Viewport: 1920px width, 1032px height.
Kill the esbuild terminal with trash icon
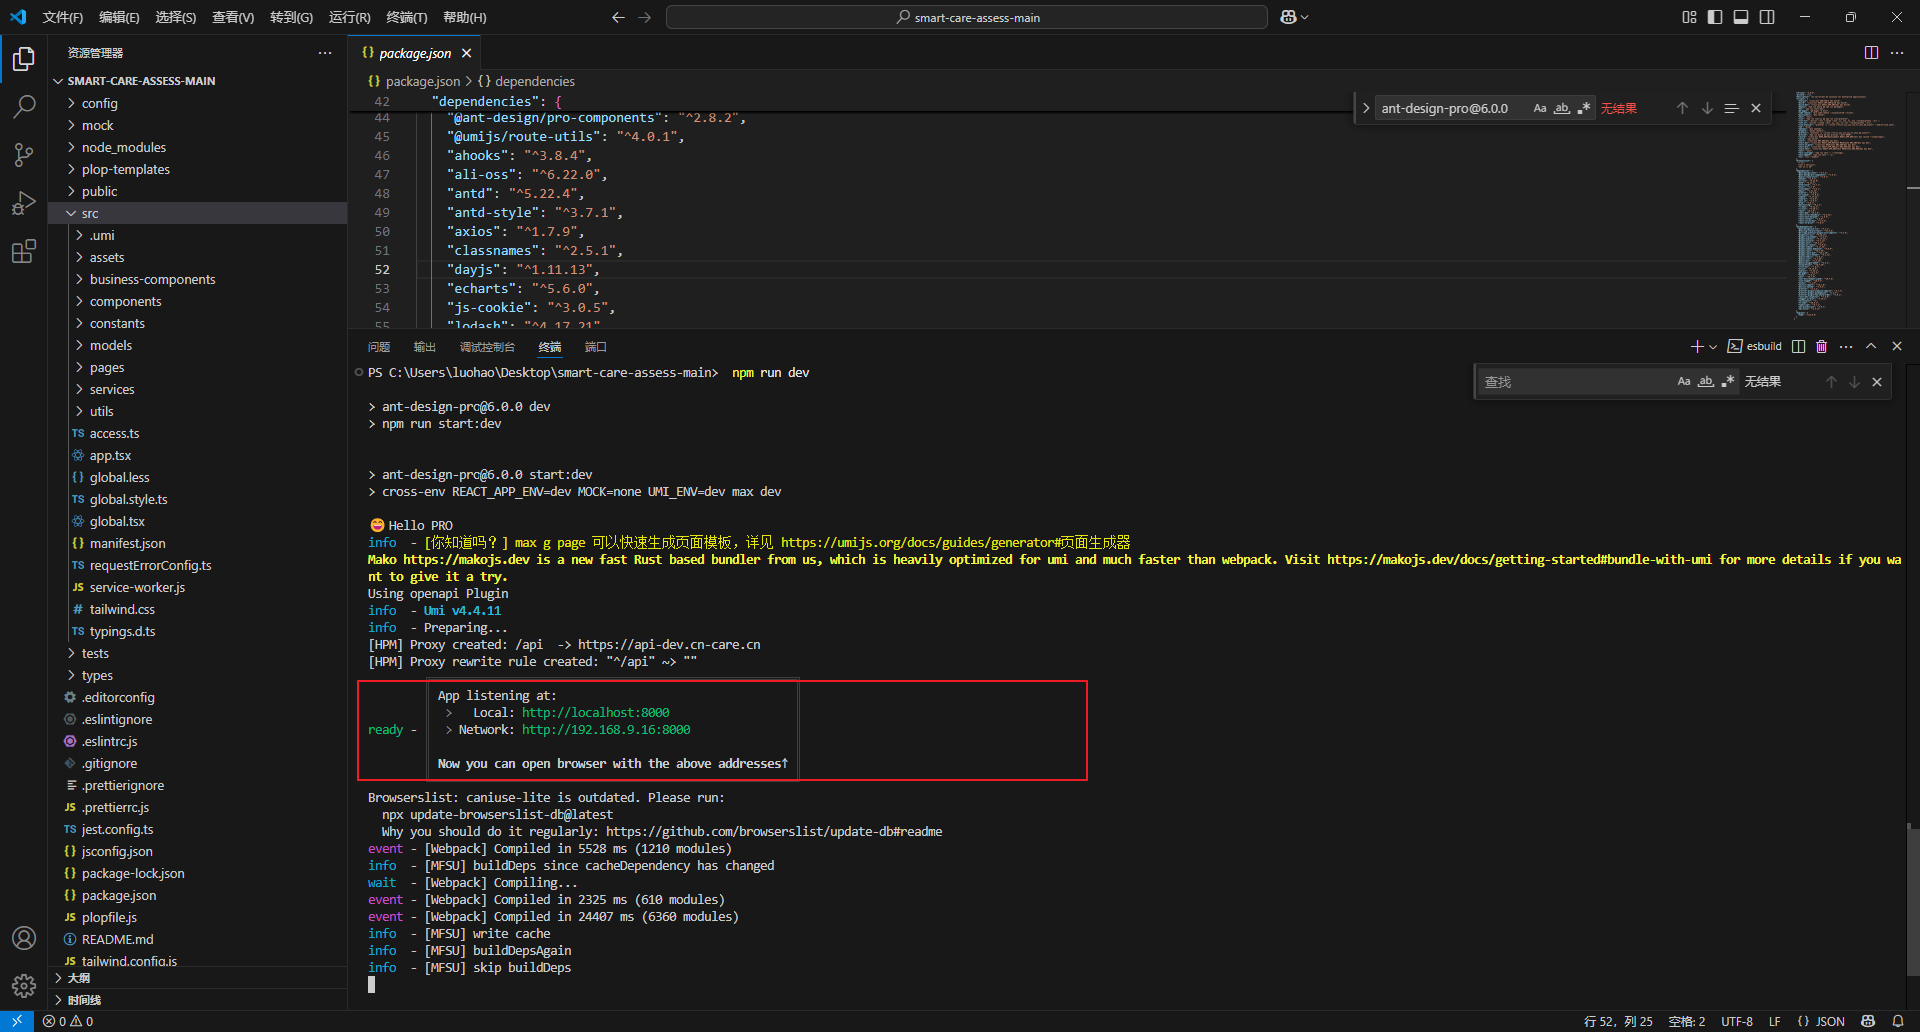coord(1821,346)
